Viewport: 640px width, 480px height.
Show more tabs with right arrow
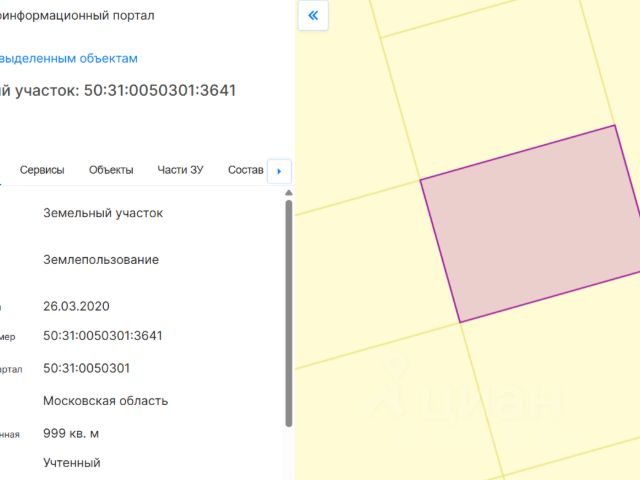[x=279, y=171]
